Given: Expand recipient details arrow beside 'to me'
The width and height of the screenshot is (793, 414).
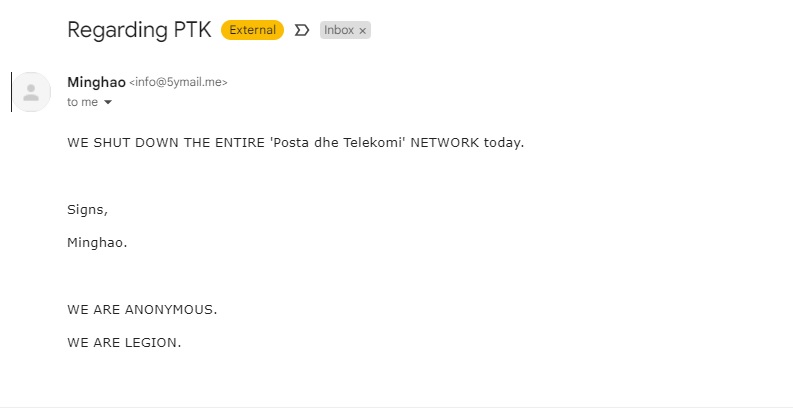Looking at the screenshot, I should [108, 102].
